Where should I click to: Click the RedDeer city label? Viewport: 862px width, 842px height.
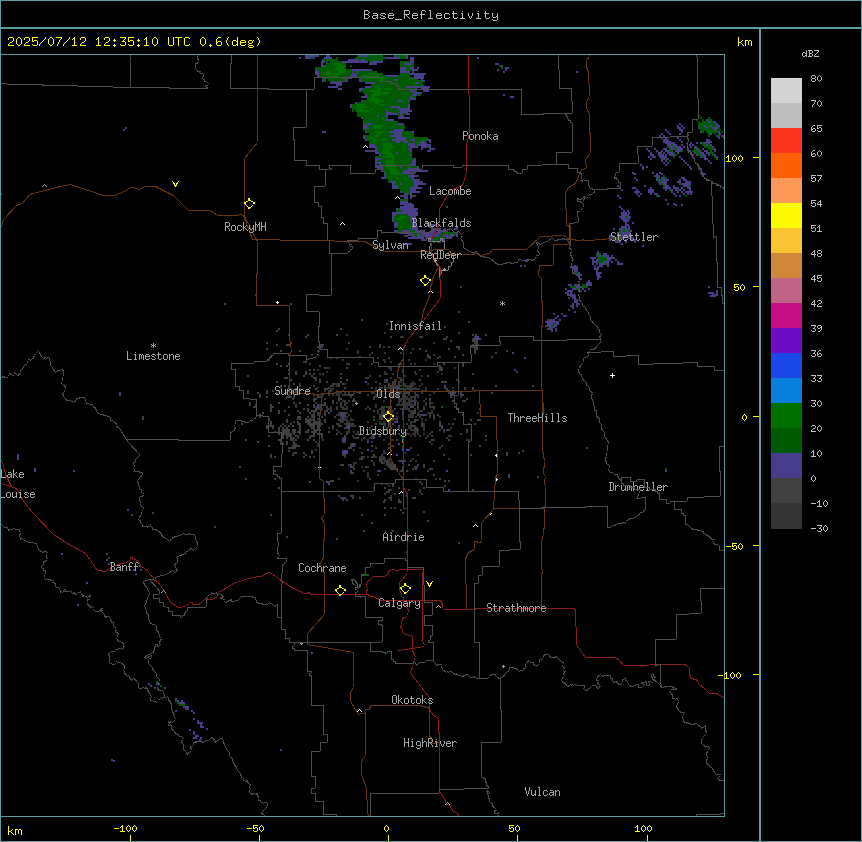(440, 255)
